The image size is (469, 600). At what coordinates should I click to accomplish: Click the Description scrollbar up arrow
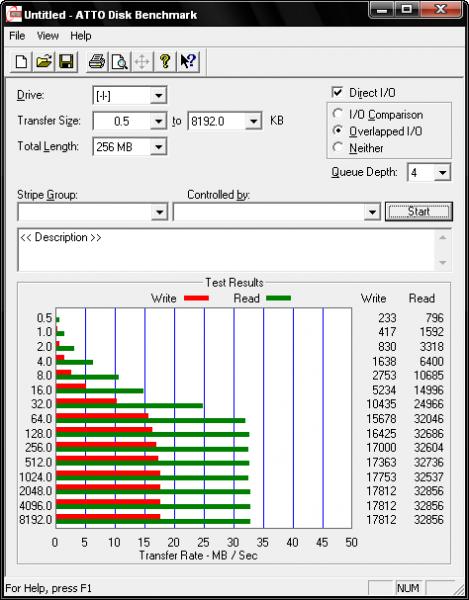[x=443, y=238]
